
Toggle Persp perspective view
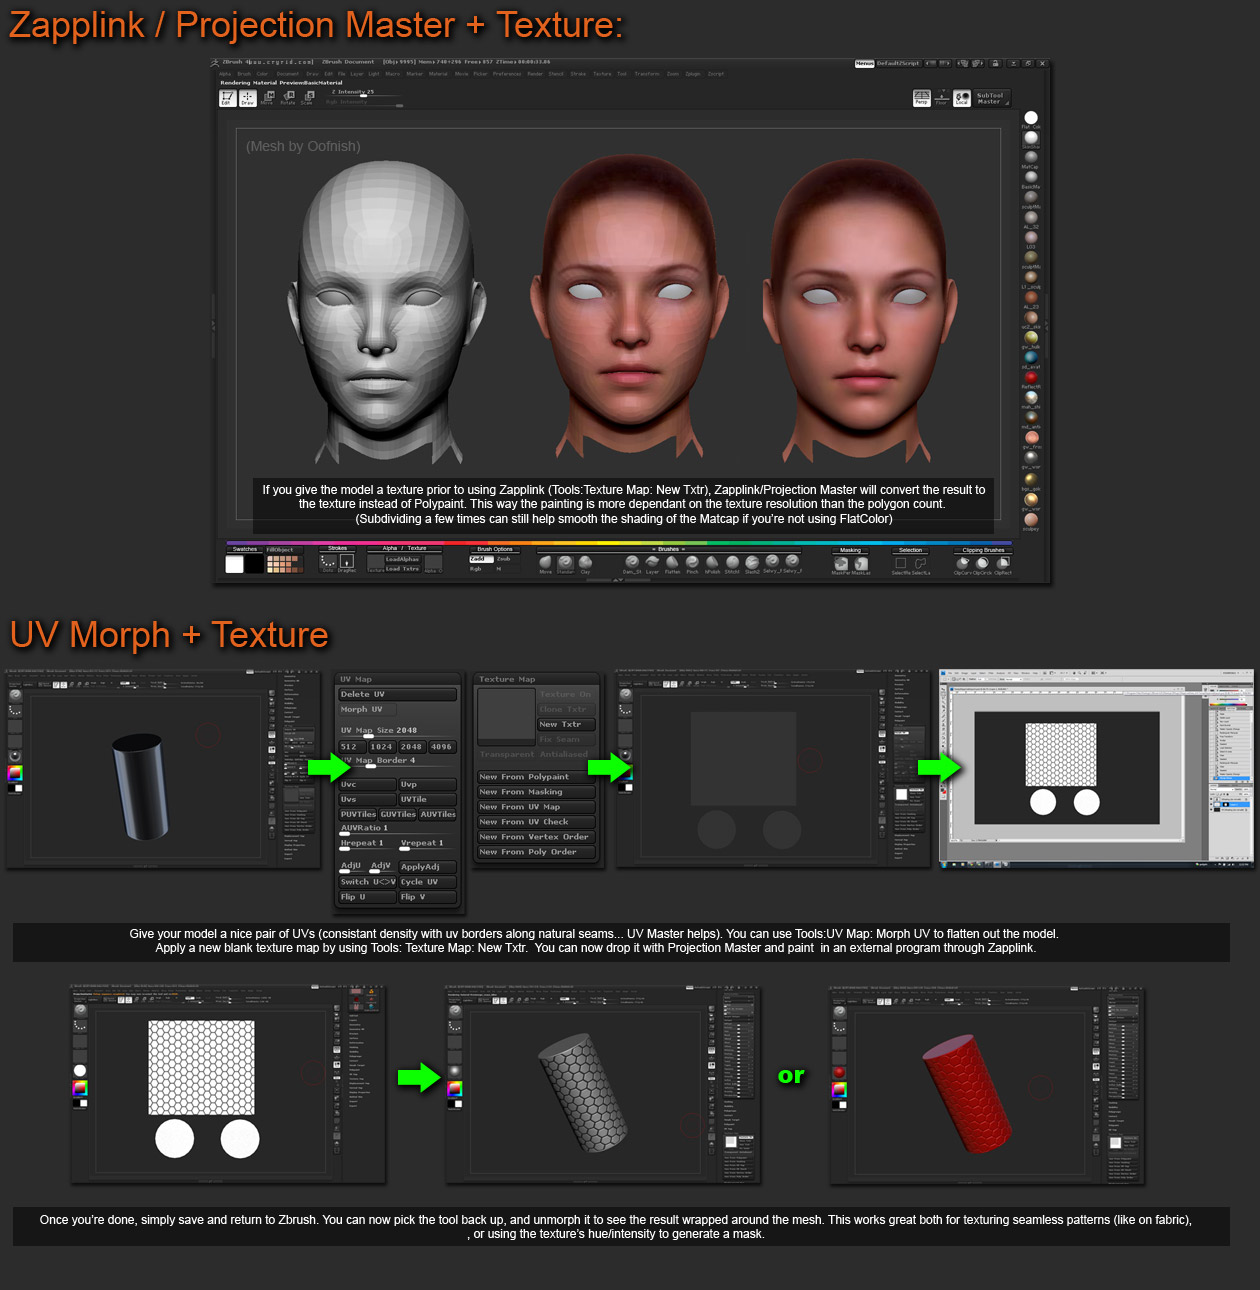pyautogui.click(x=922, y=97)
